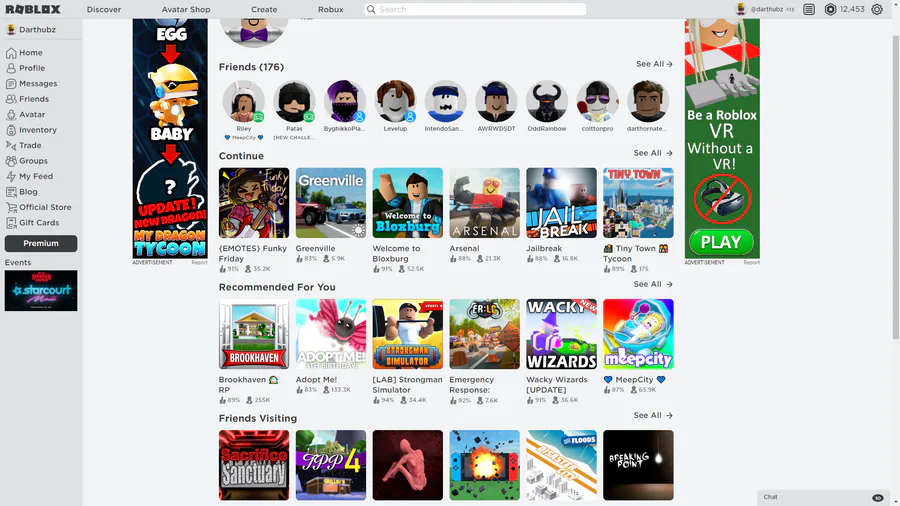900x506 pixels.
Task: Open friend ByghikkoPla's avatar
Action: pyautogui.click(x=345, y=102)
